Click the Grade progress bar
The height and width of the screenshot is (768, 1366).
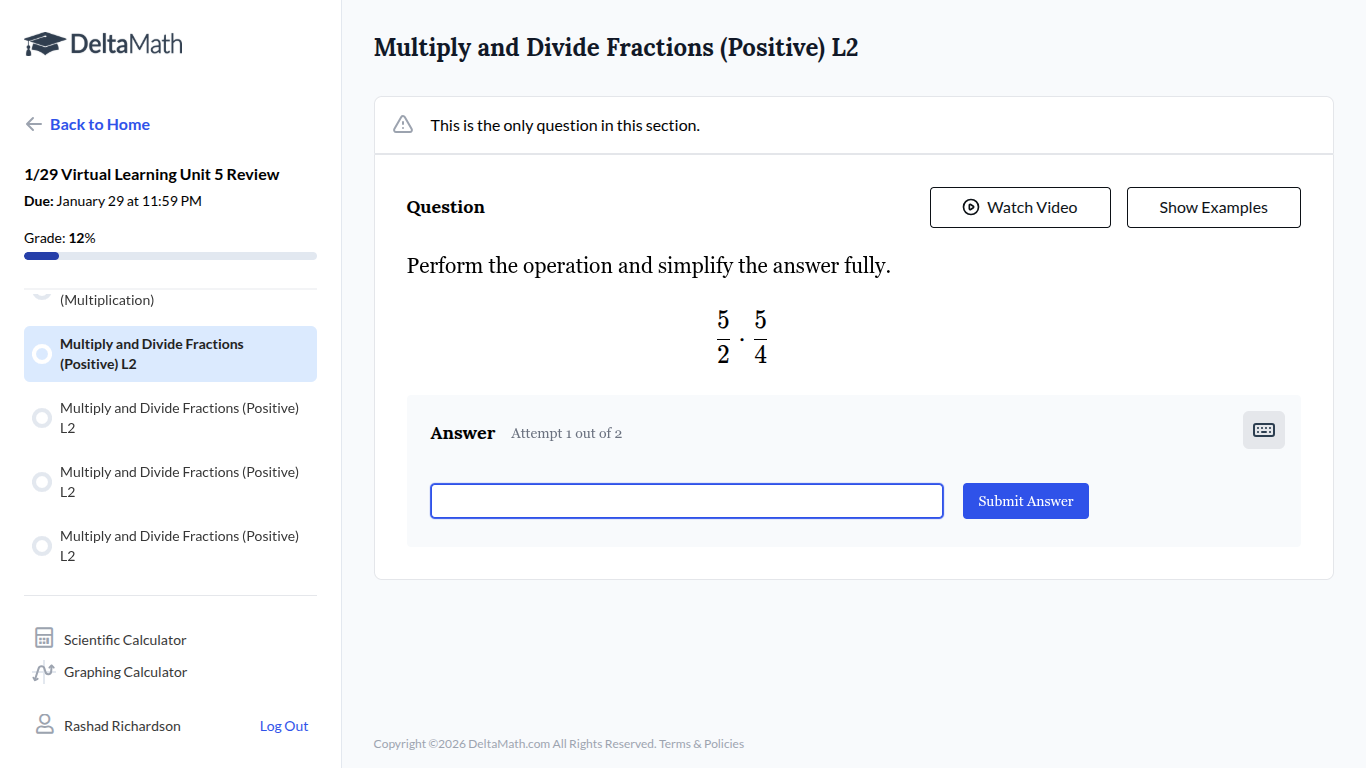170,255
